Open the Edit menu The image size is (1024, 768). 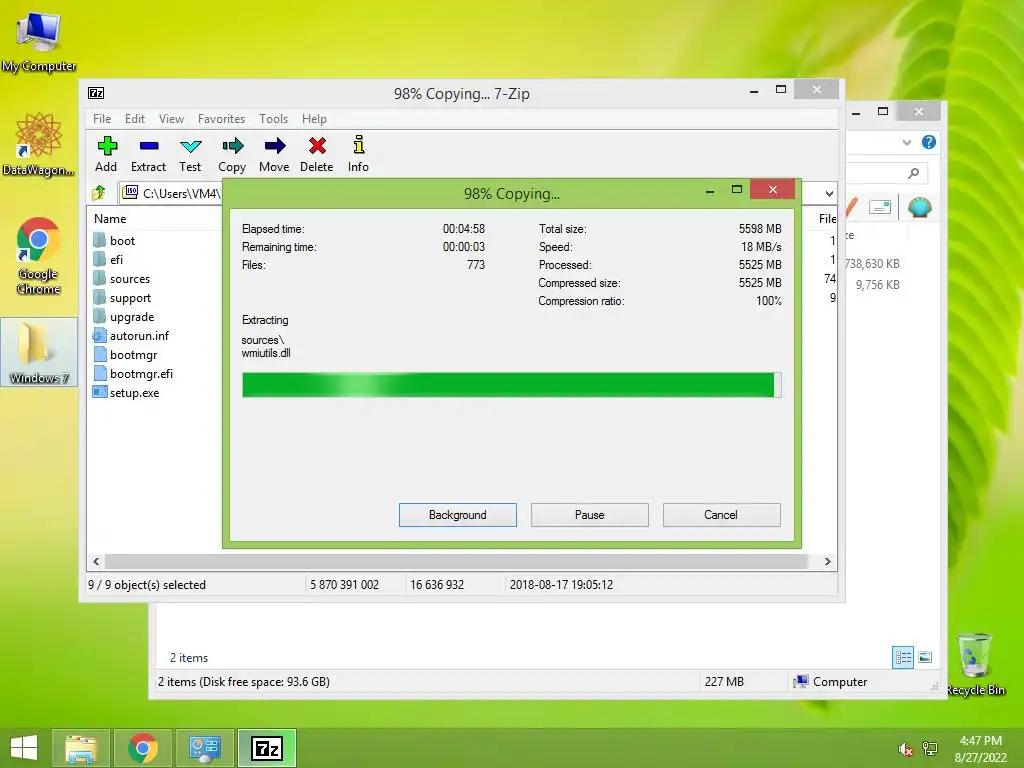tap(135, 119)
